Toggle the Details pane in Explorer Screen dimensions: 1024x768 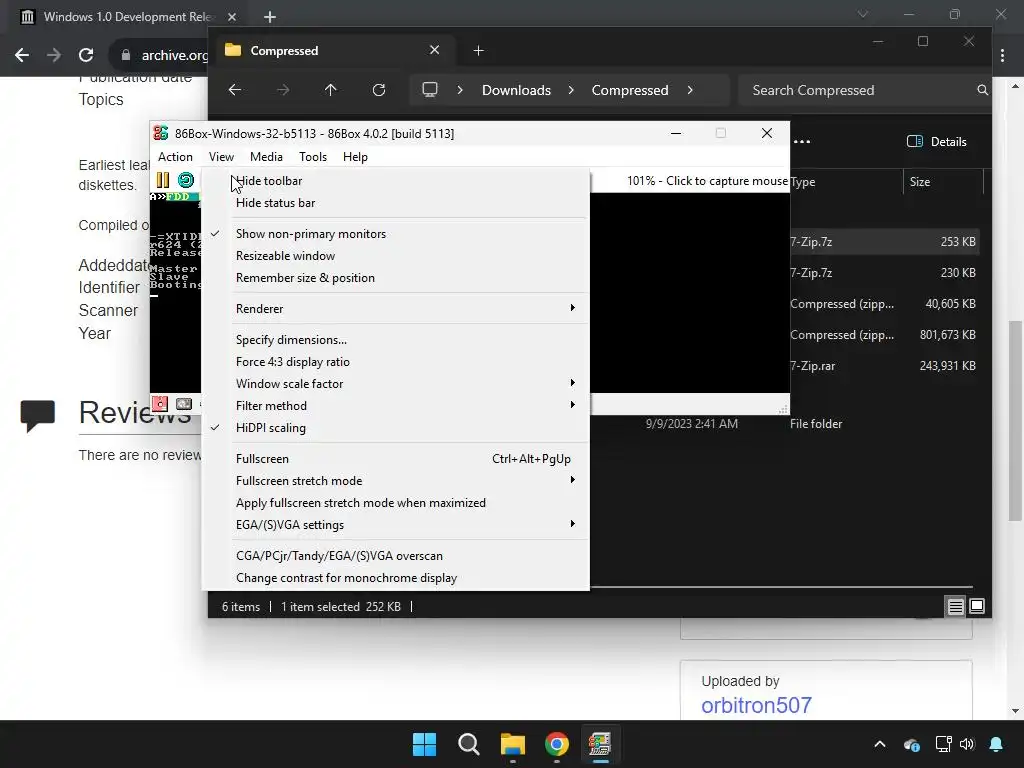point(936,142)
